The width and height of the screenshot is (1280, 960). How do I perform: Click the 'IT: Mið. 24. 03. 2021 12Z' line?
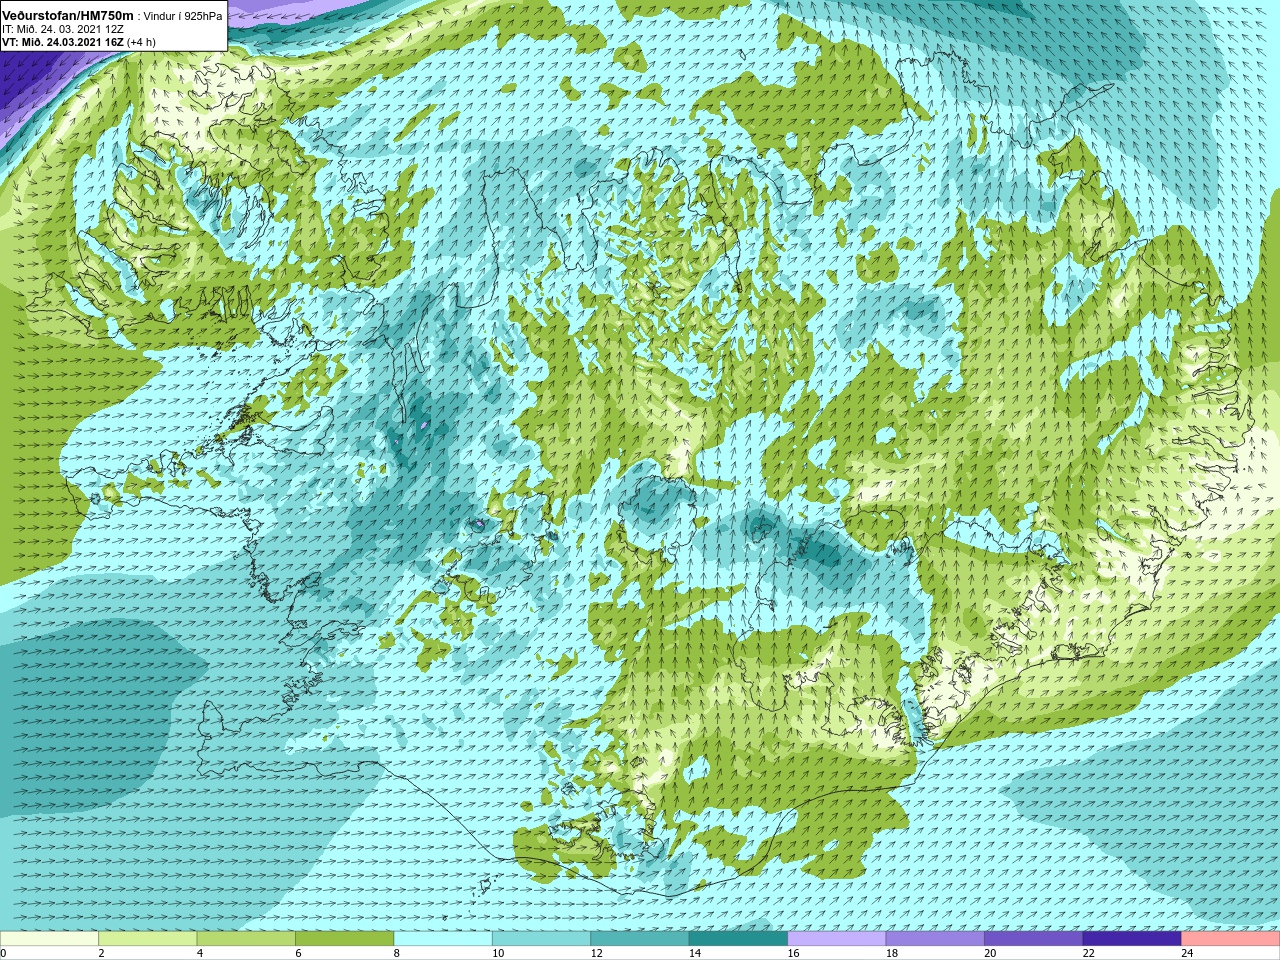[x=63, y=30]
